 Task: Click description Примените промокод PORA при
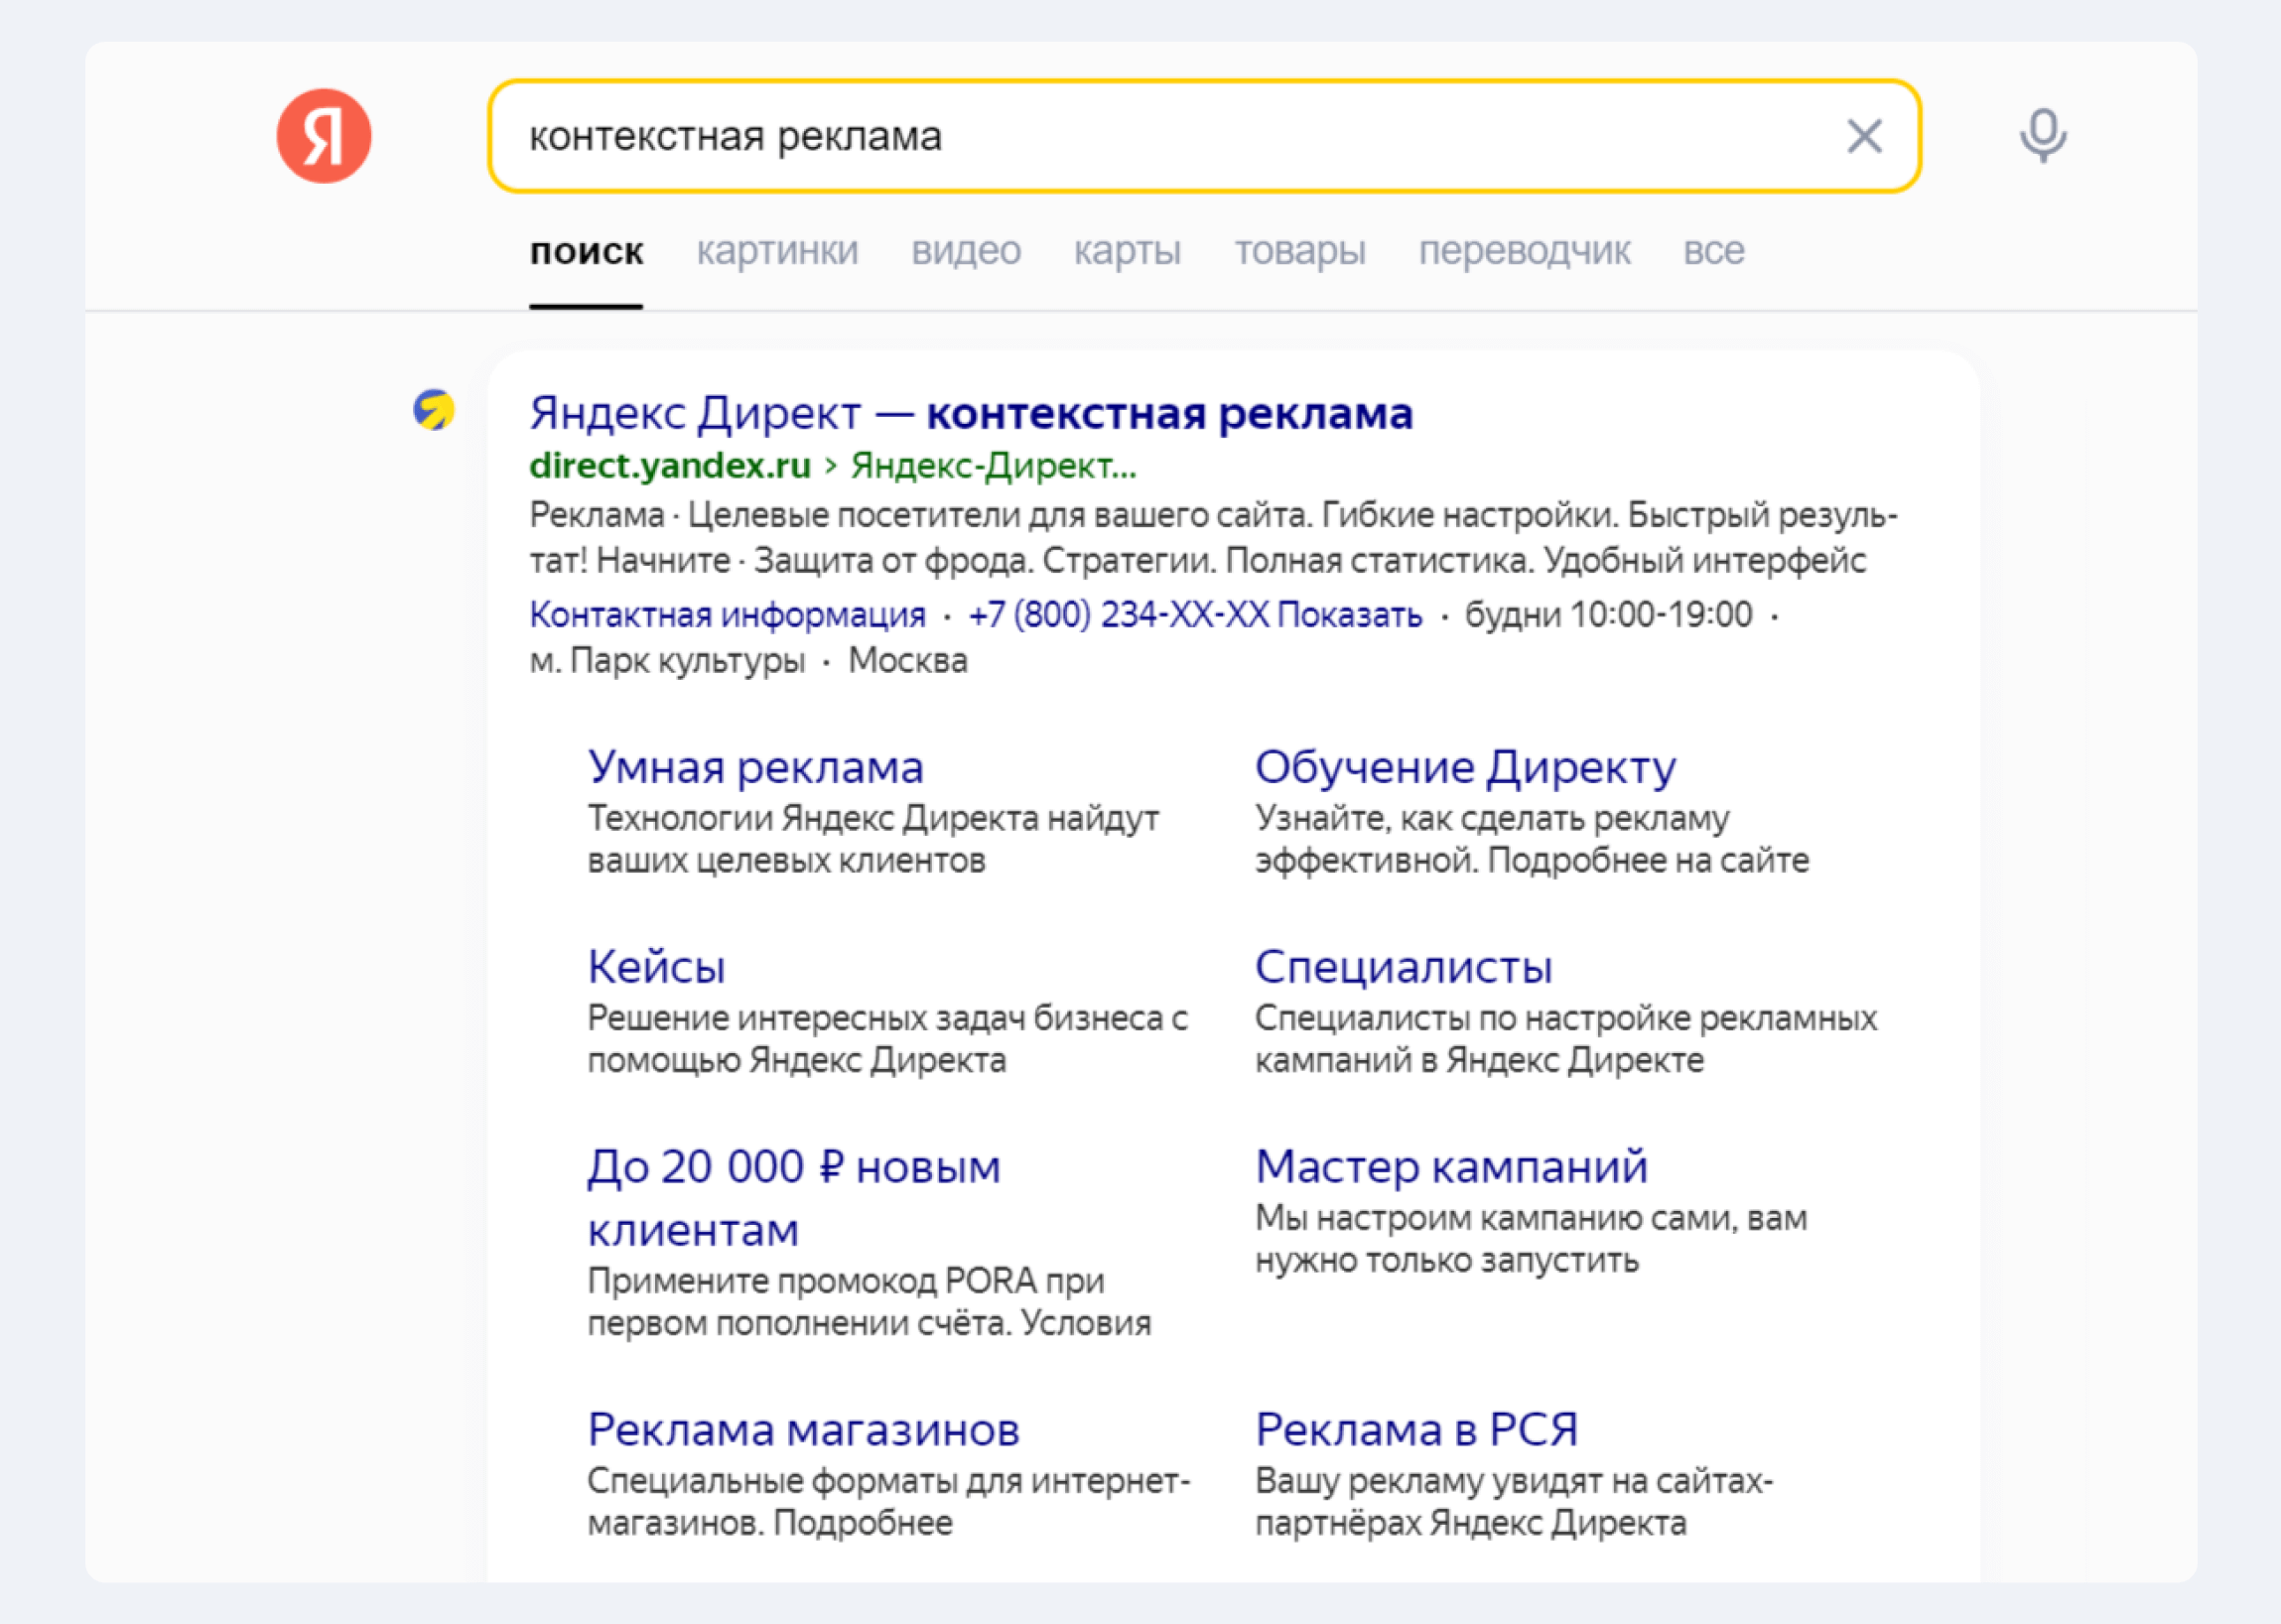coord(869,1302)
